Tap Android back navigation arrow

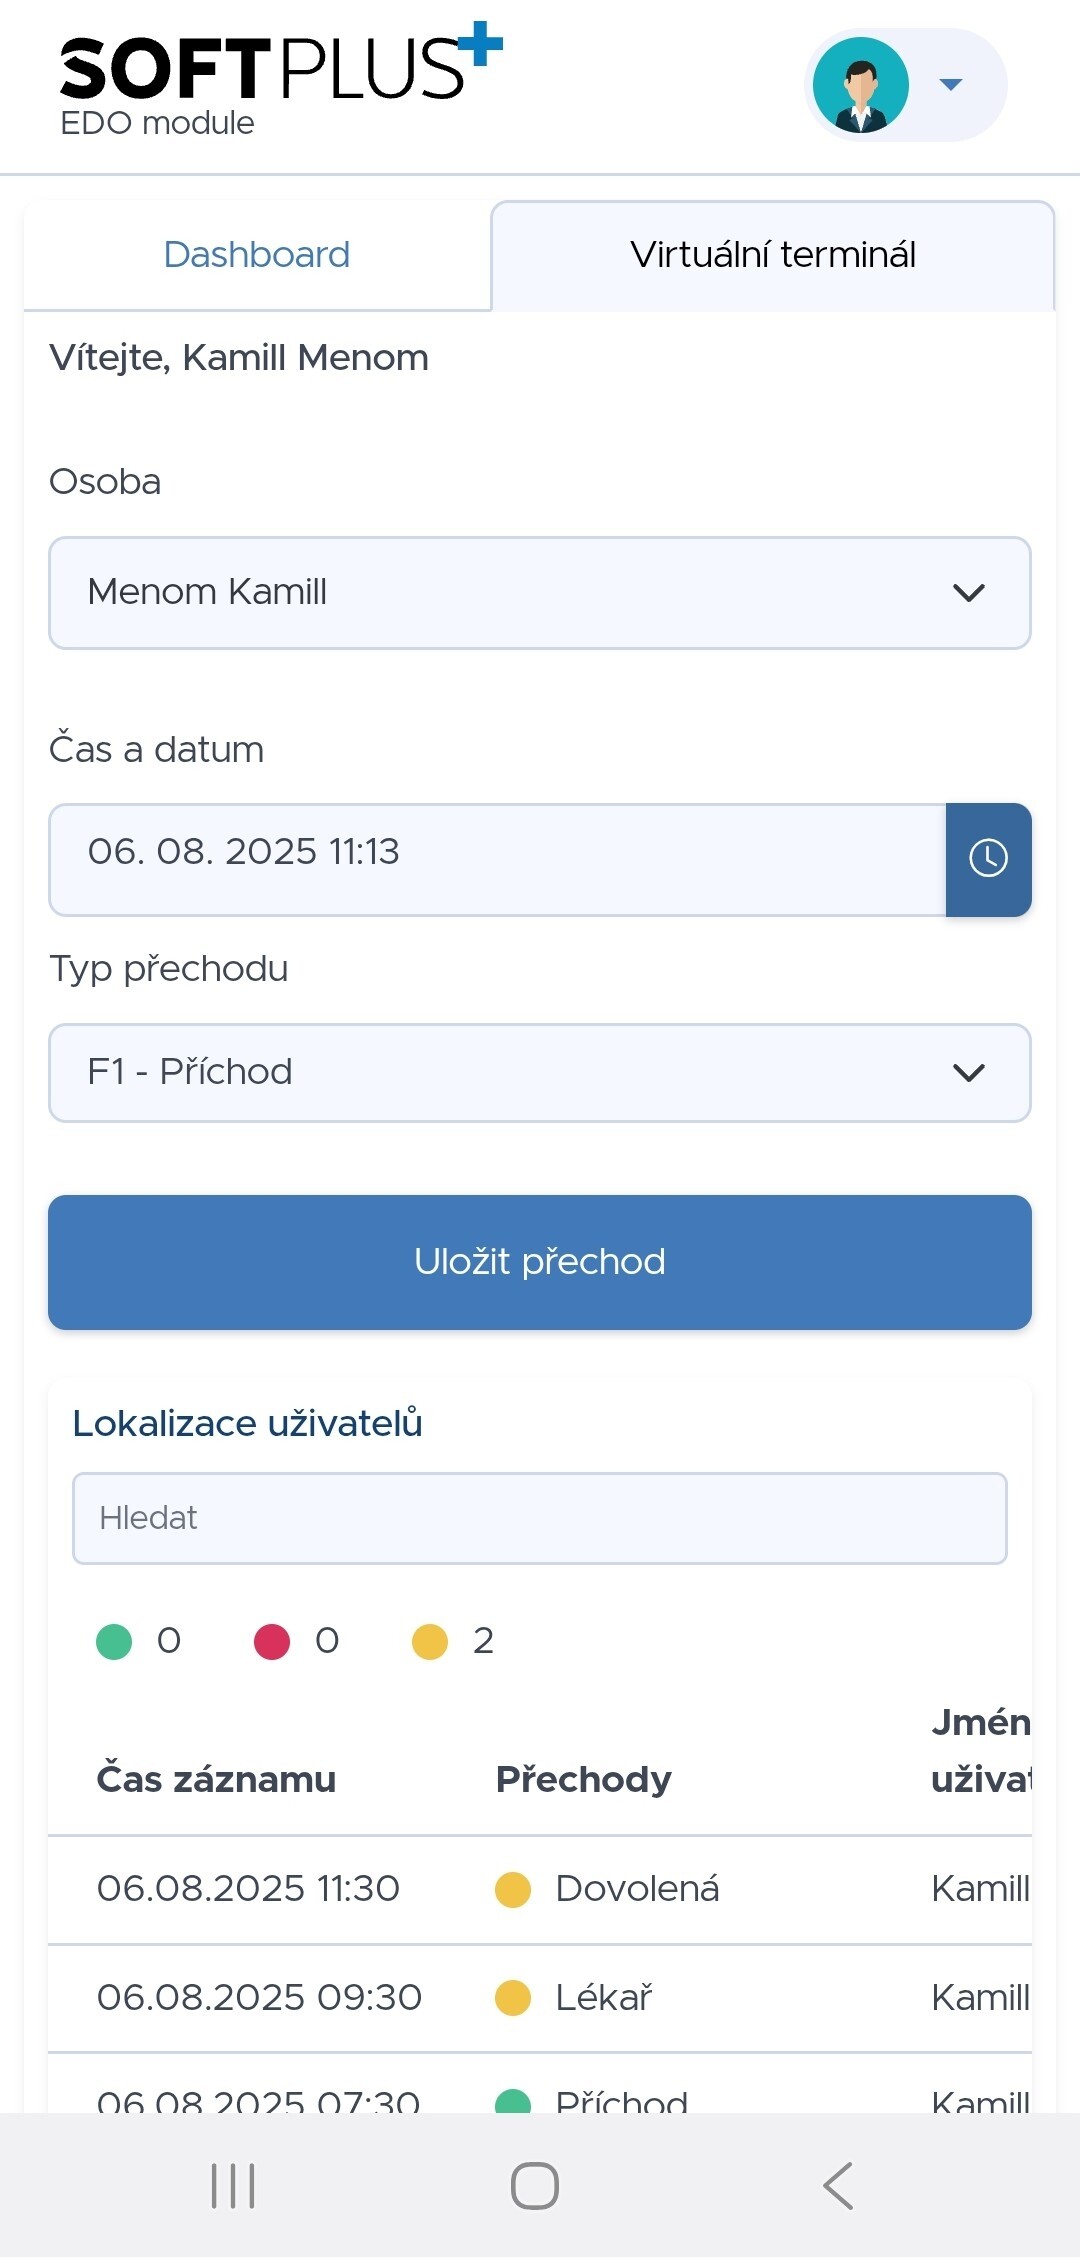point(838,2185)
